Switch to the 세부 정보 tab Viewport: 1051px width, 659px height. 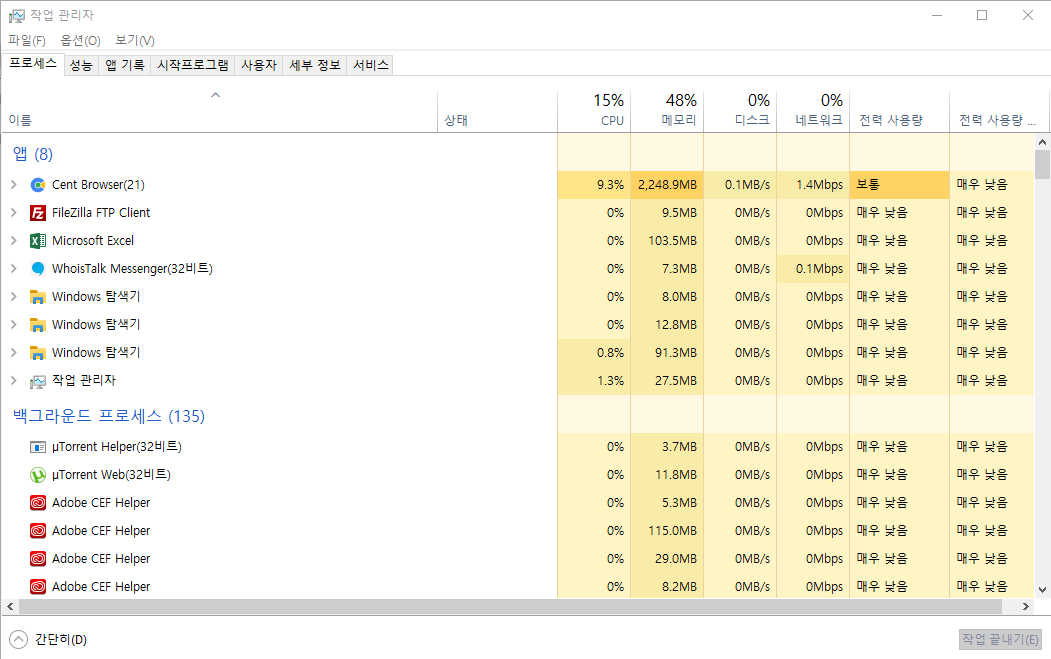pos(315,65)
